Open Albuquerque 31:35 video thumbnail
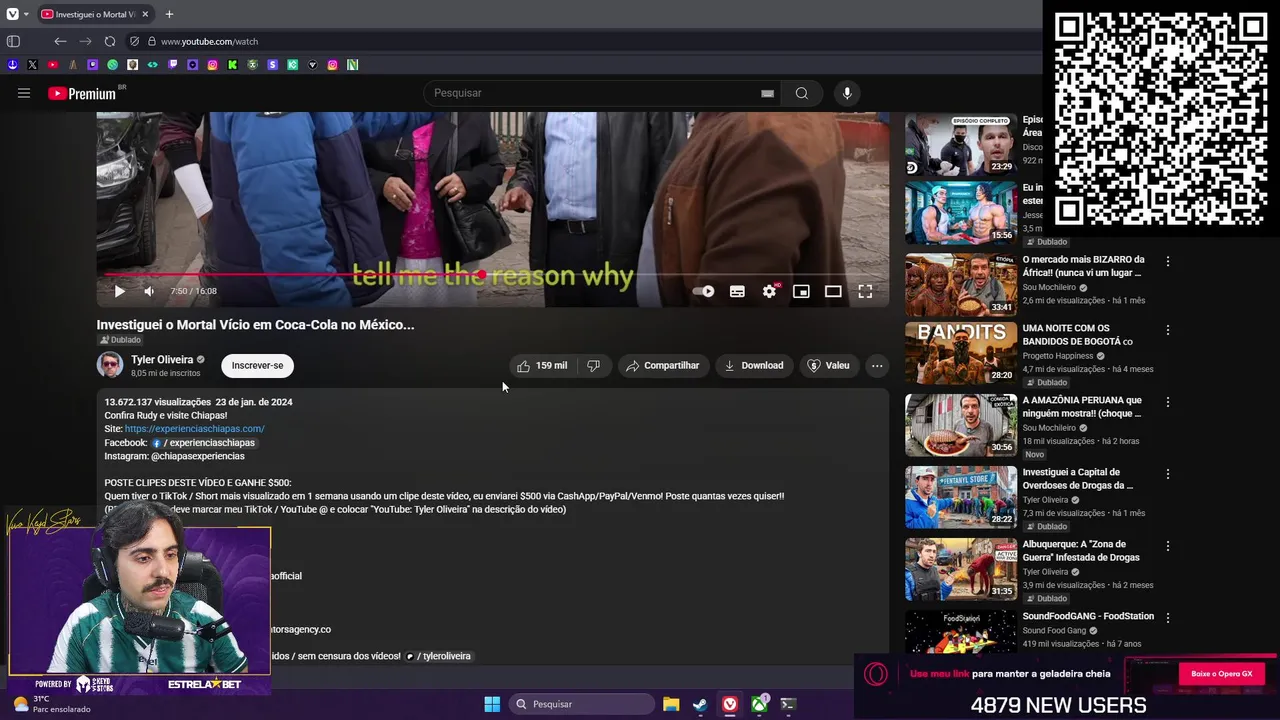The image size is (1280, 720). point(961,569)
